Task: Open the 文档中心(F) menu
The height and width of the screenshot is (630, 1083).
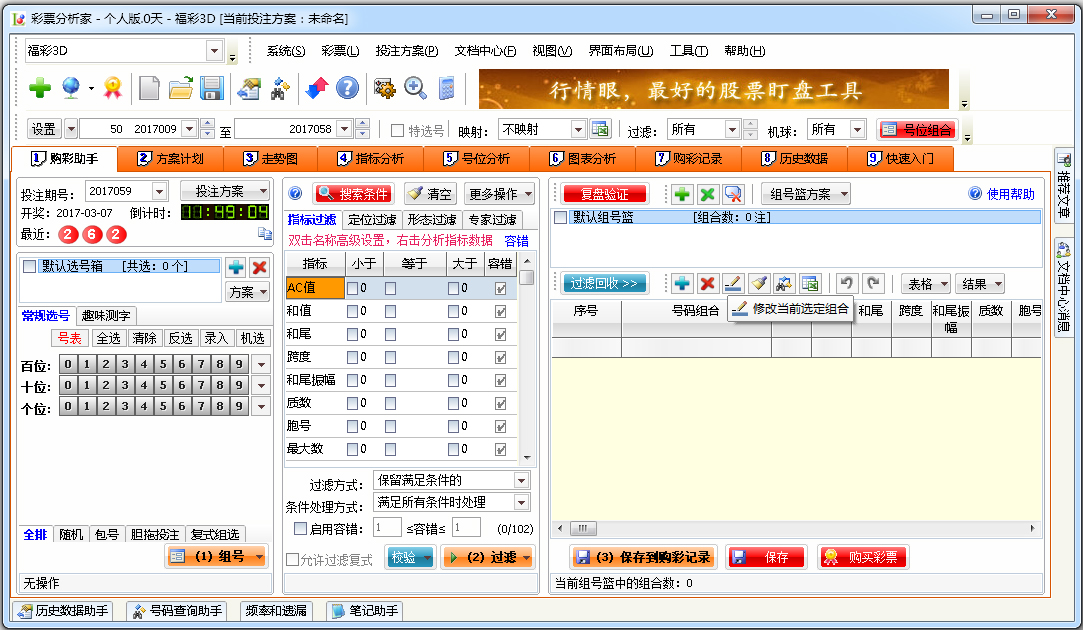Action: tap(485, 50)
